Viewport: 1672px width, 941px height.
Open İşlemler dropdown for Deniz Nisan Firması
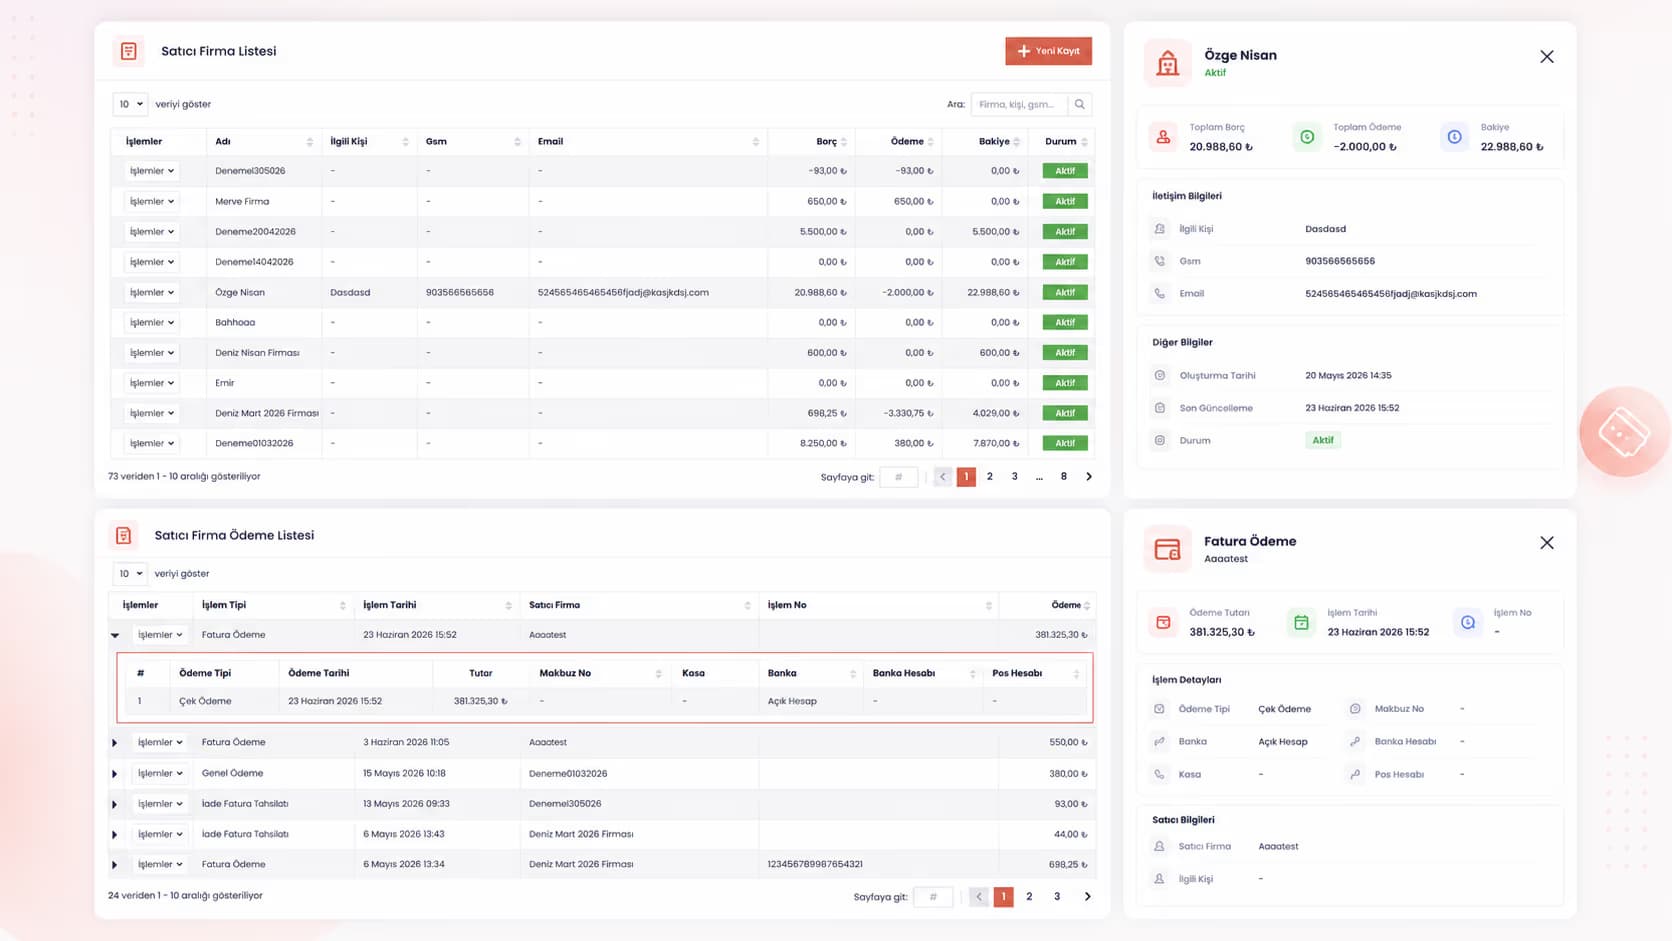152,352
